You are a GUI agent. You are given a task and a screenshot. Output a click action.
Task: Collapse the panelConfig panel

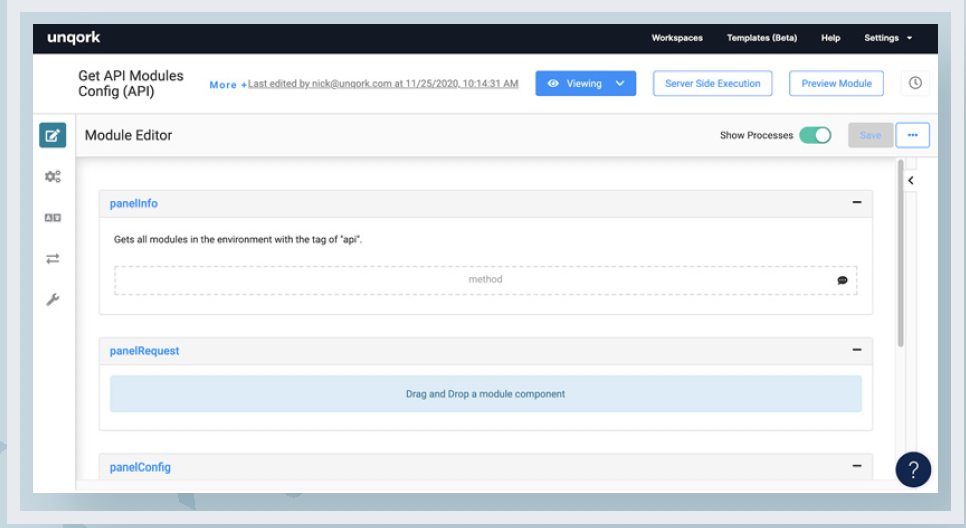[x=856, y=466]
